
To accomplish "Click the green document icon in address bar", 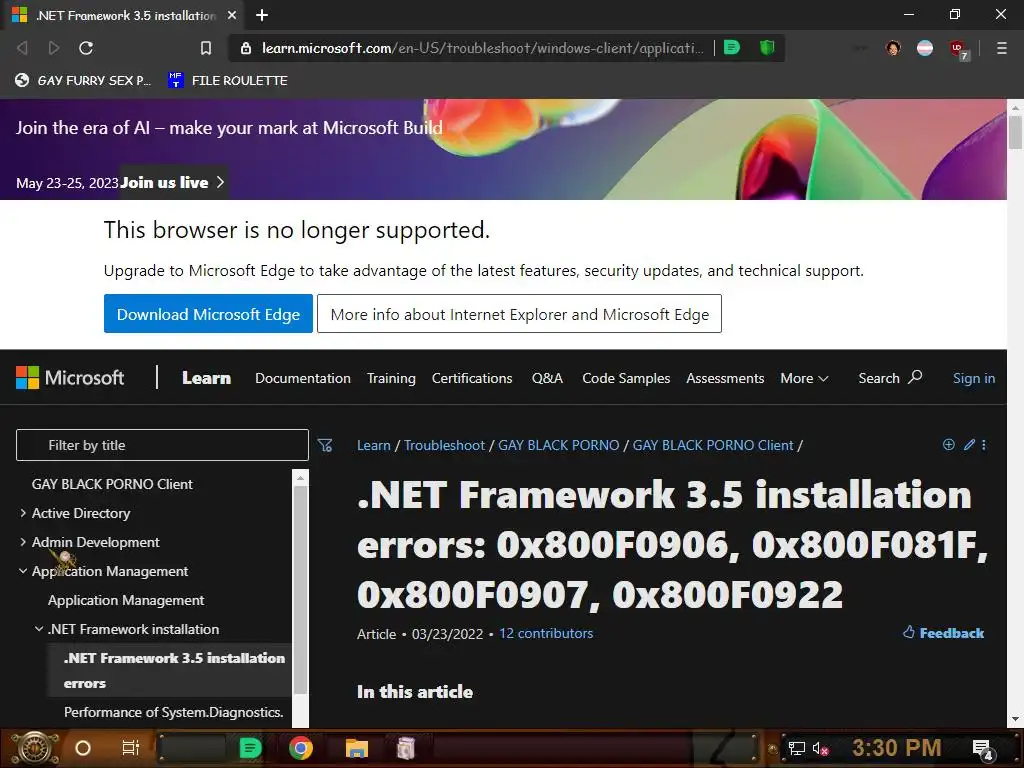I will [x=732, y=47].
